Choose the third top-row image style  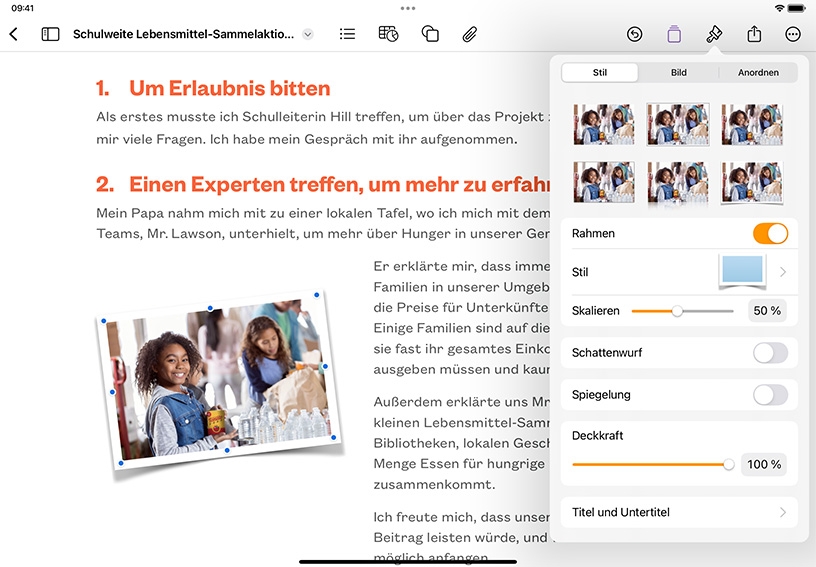tap(752, 125)
